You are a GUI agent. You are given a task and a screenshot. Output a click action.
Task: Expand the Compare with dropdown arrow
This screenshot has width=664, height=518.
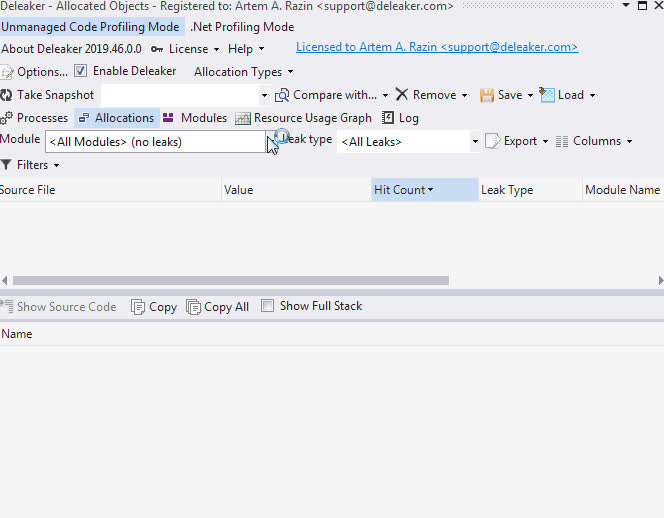385,95
